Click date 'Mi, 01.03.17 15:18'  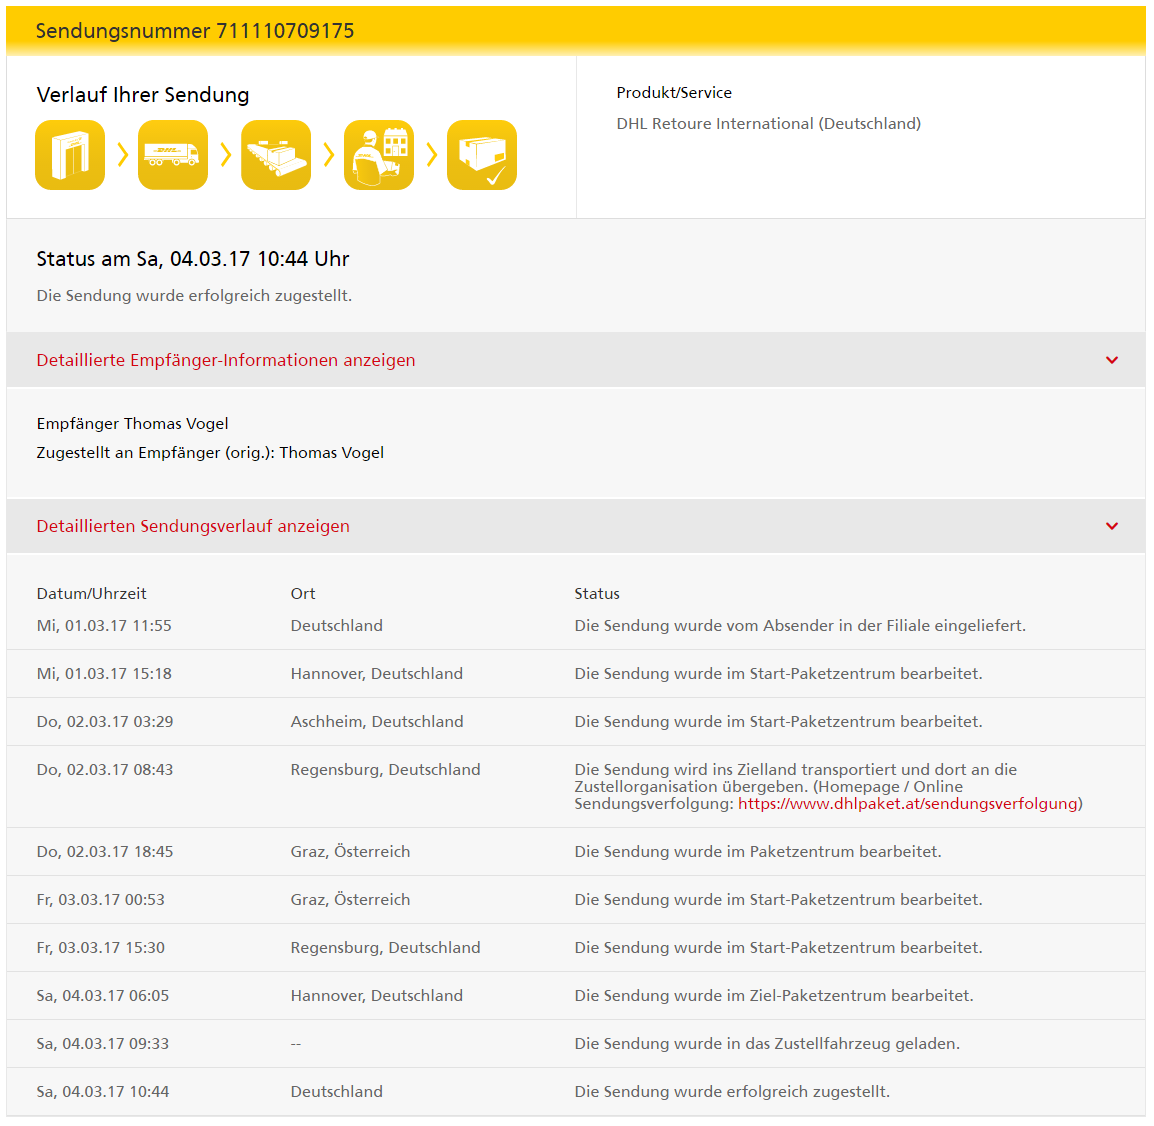pyautogui.click(x=104, y=673)
